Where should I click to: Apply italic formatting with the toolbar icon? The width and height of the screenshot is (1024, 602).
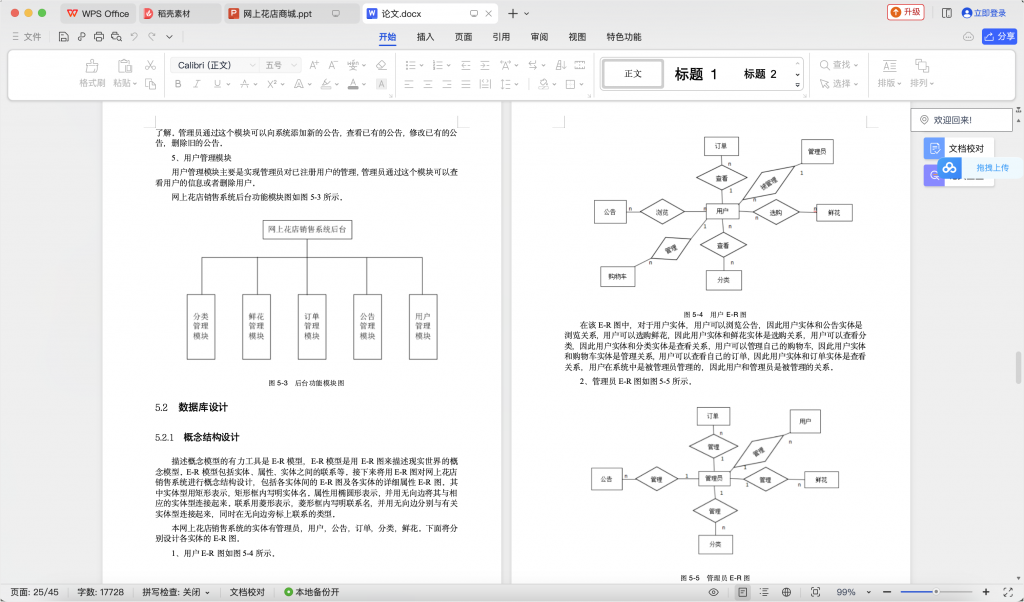point(197,84)
